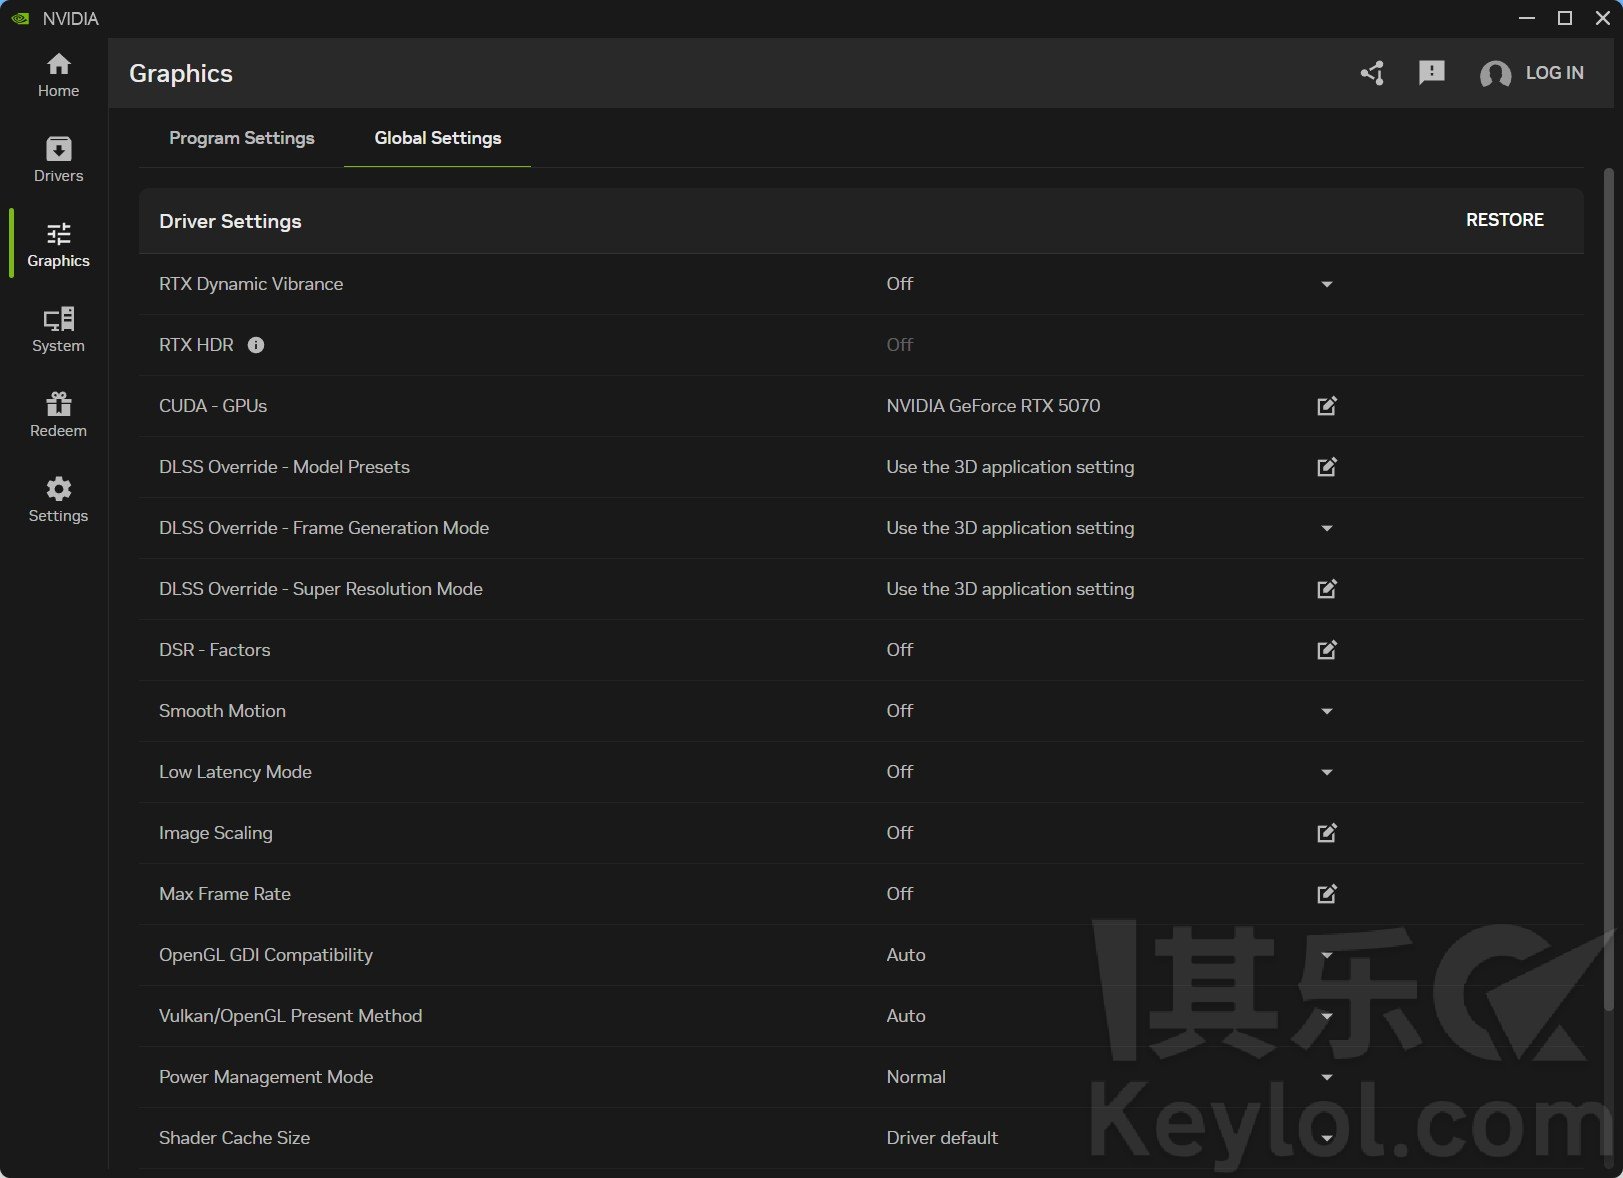Click the share icon in header

[x=1372, y=73]
